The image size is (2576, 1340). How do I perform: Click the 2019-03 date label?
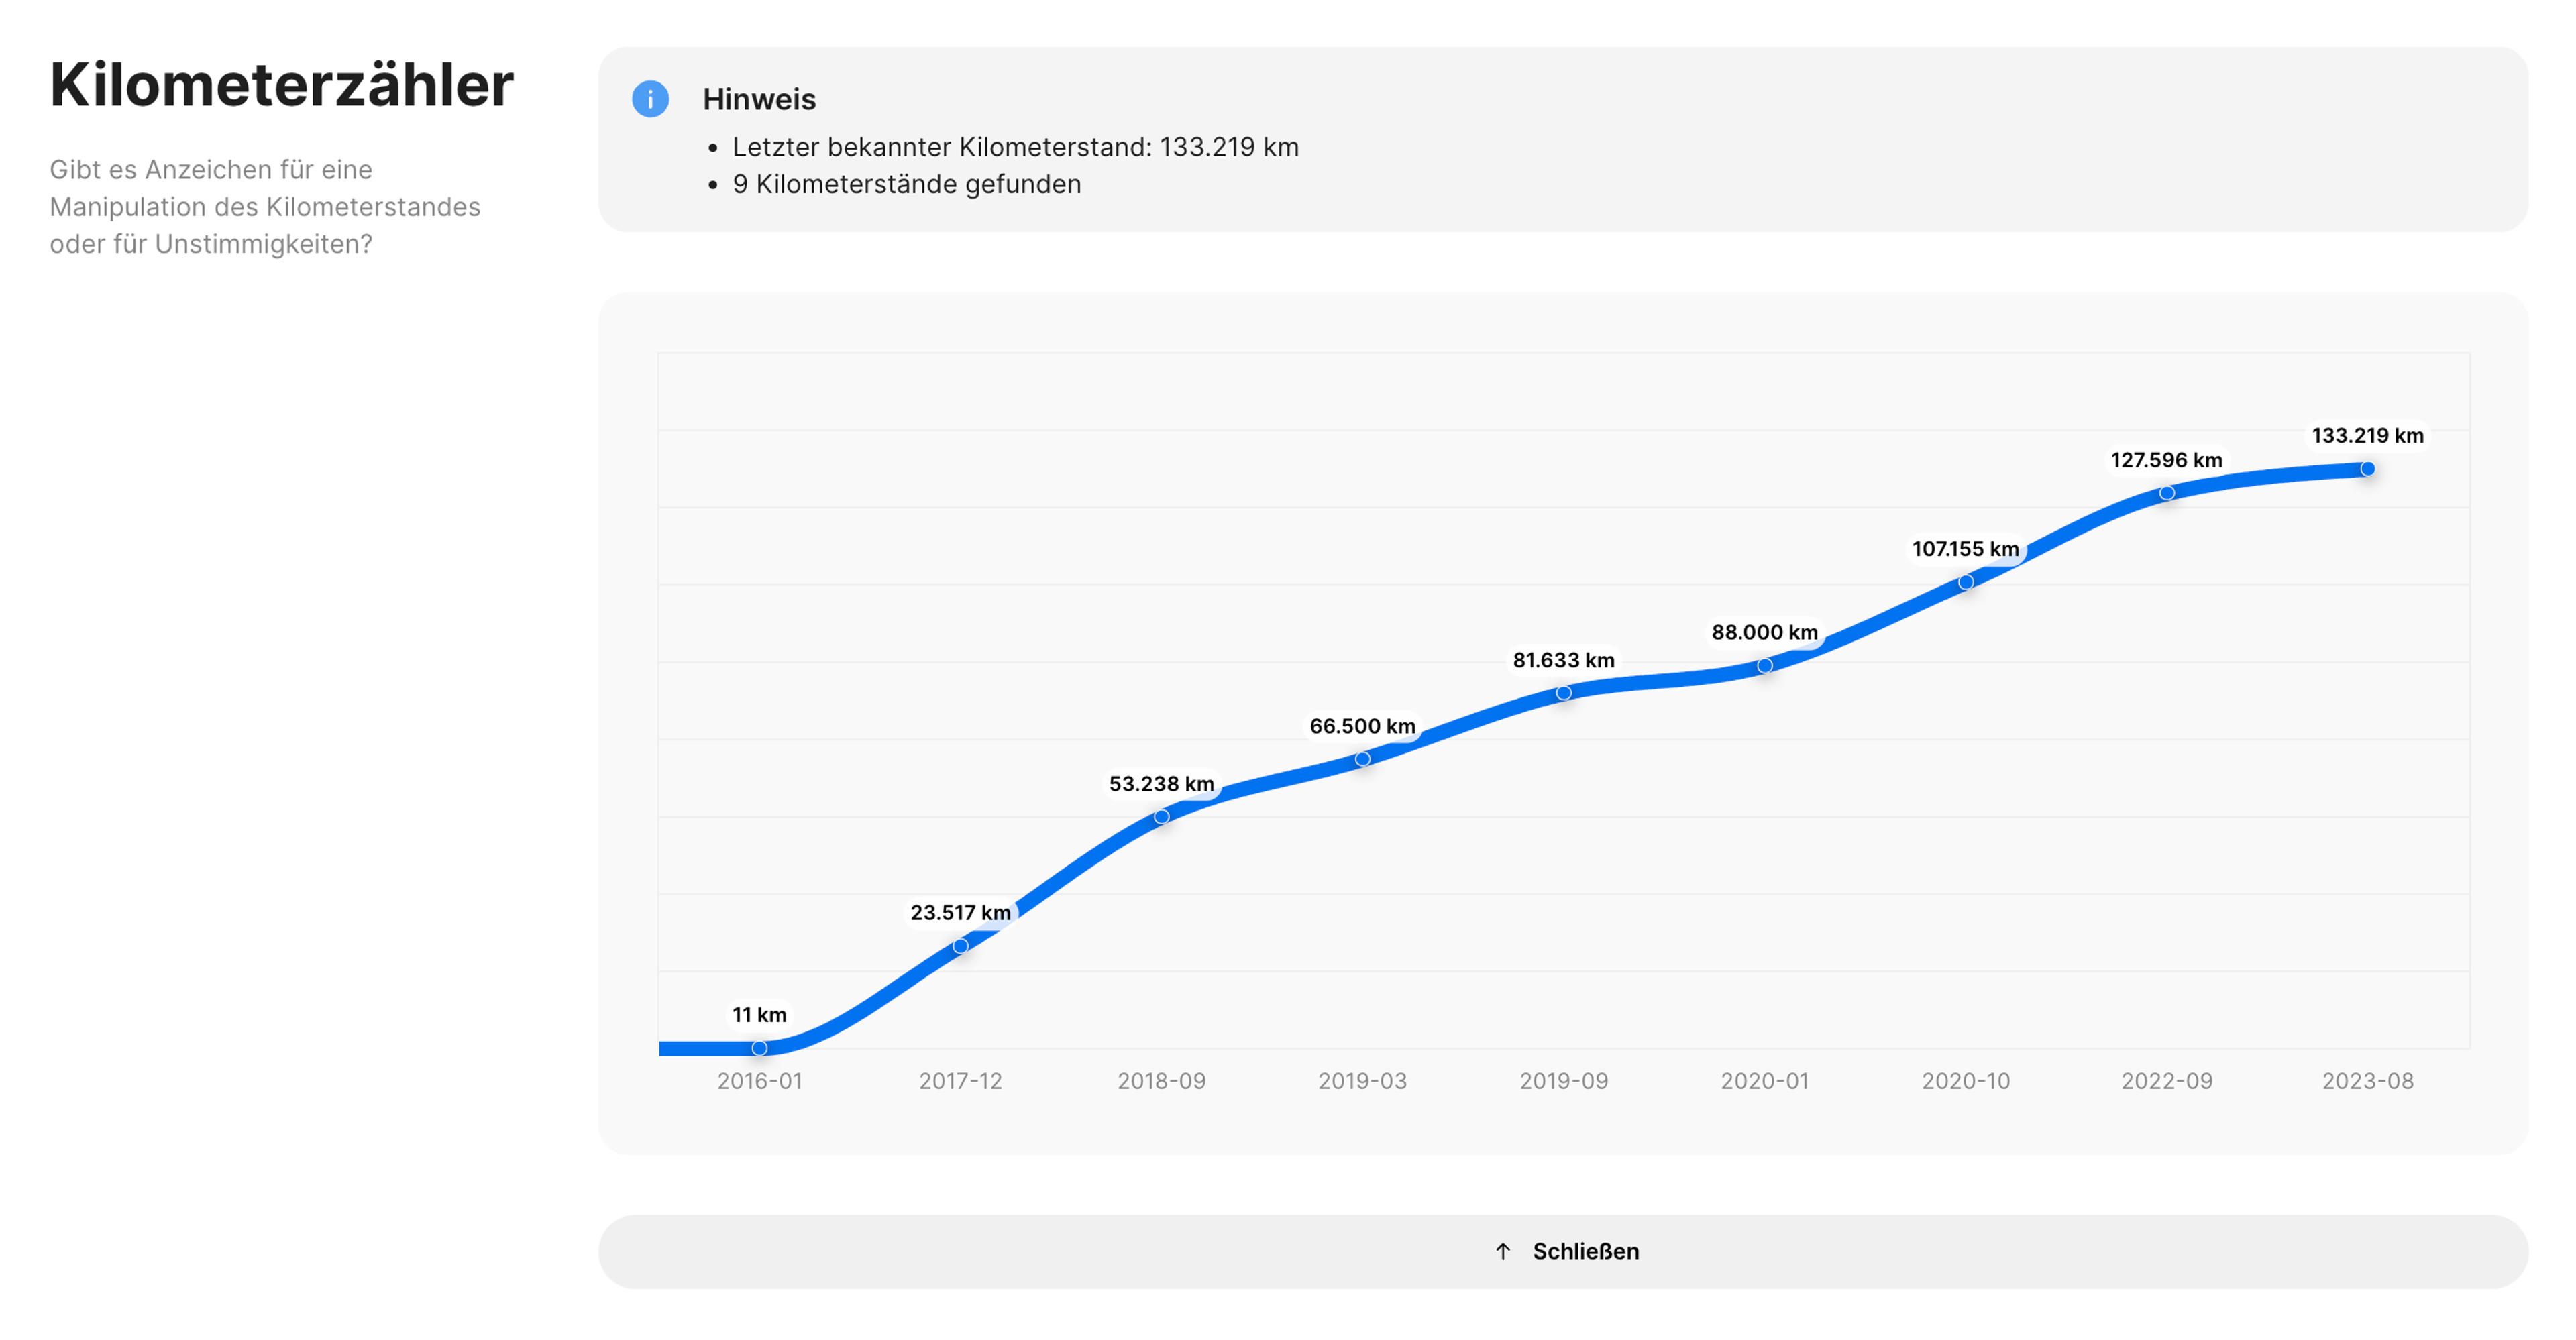point(1362,1081)
